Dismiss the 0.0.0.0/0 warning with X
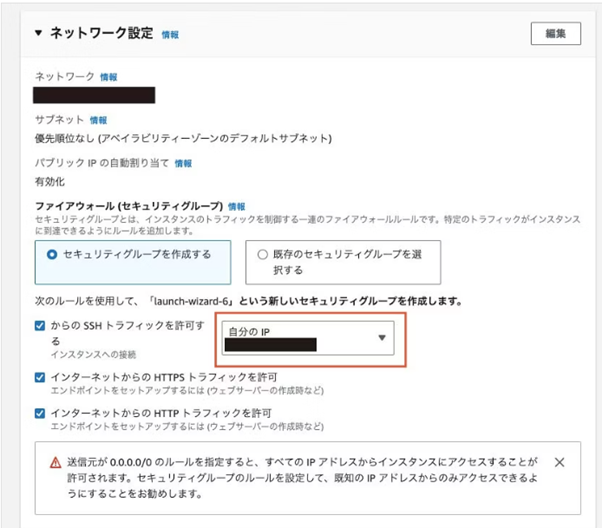The height and width of the screenshot is (528, 602). [x=559, y=463]
